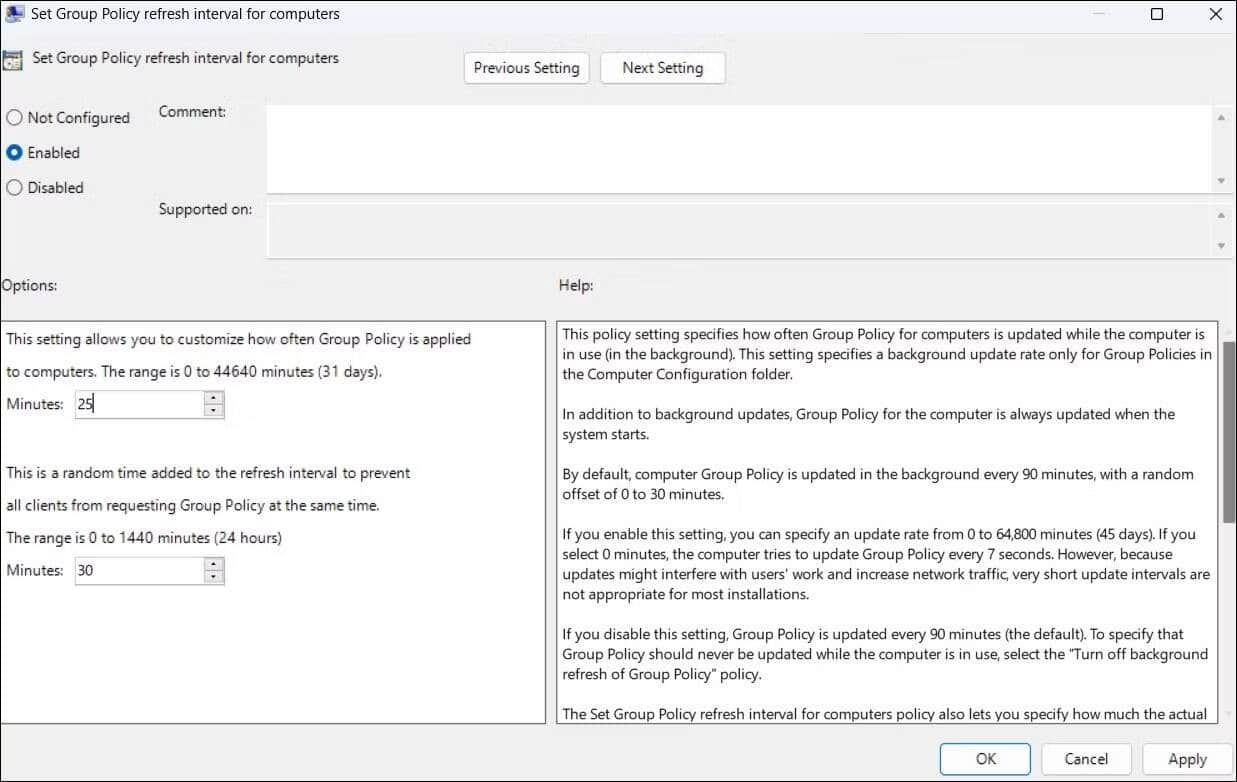Click inside the Comment text area
Image resolution: width=1237 pixels, height=782 pixels.
point(700,148)
